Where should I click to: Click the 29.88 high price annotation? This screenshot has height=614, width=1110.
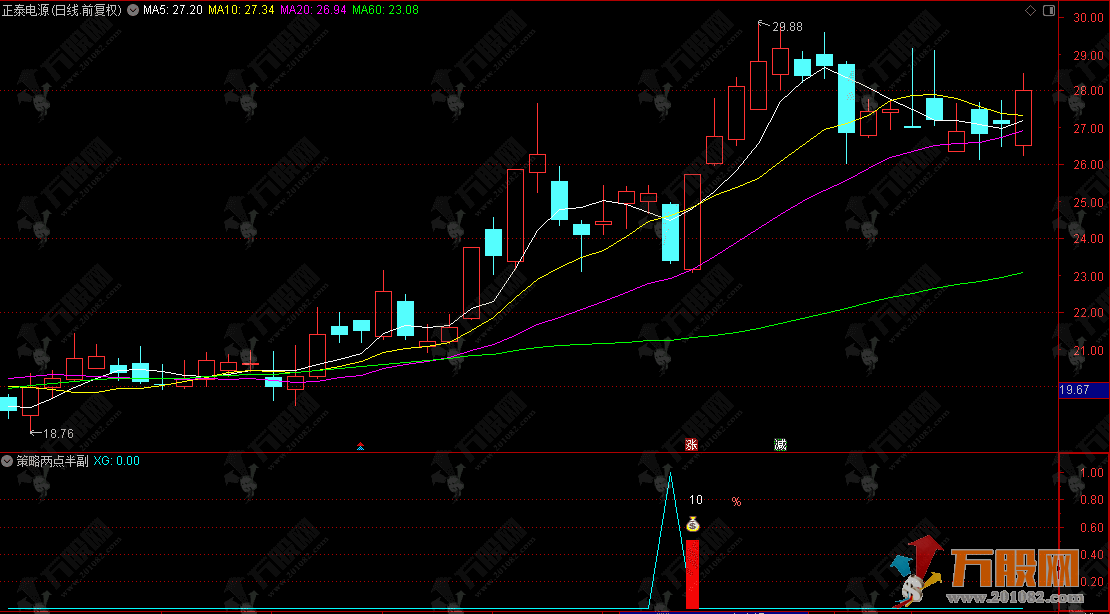[x=788, y=27]
